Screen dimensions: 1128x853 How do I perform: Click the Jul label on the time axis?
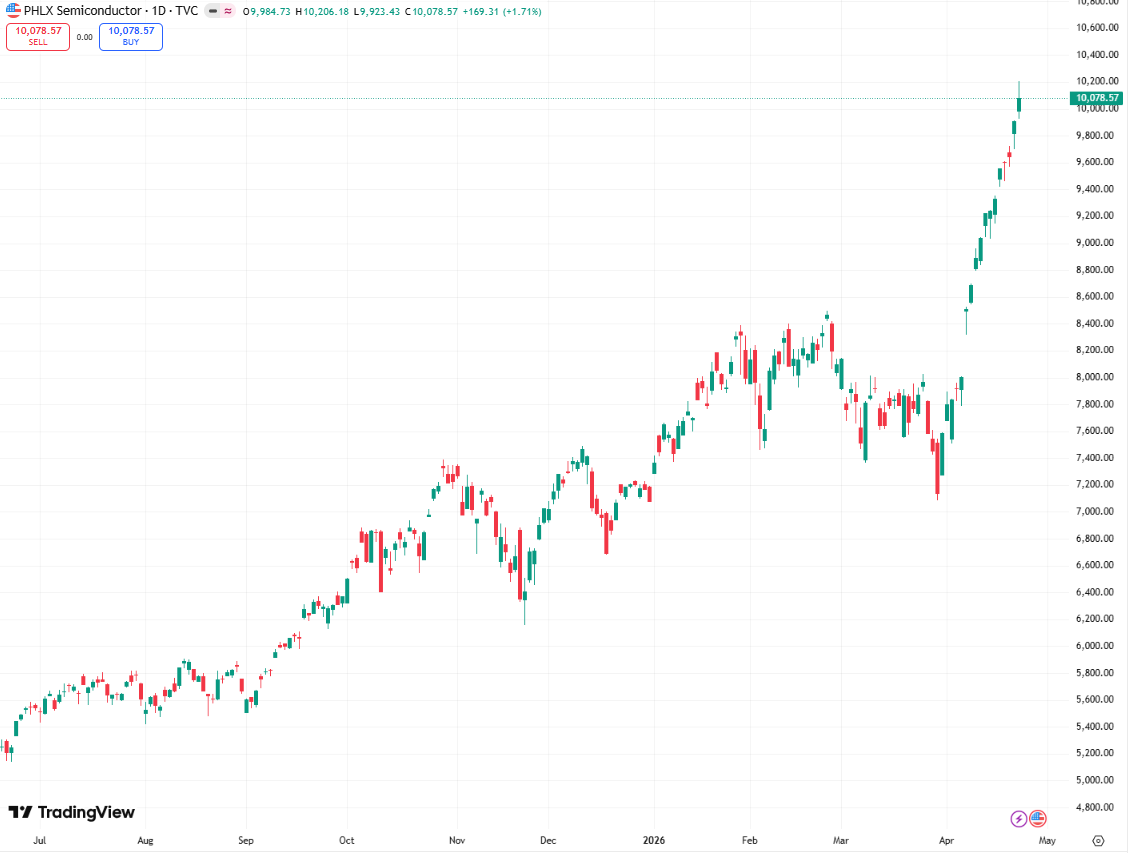[x=39, y=841]
